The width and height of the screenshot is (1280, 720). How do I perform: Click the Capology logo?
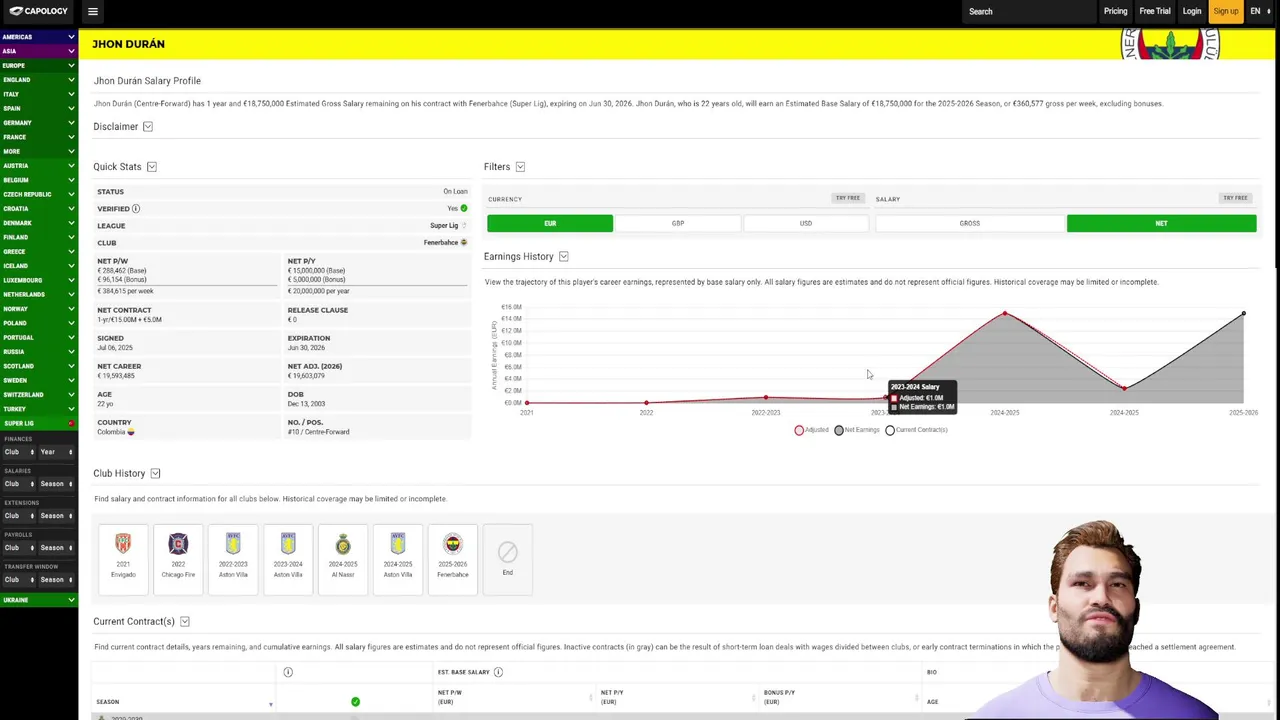[x=39, y=11]
